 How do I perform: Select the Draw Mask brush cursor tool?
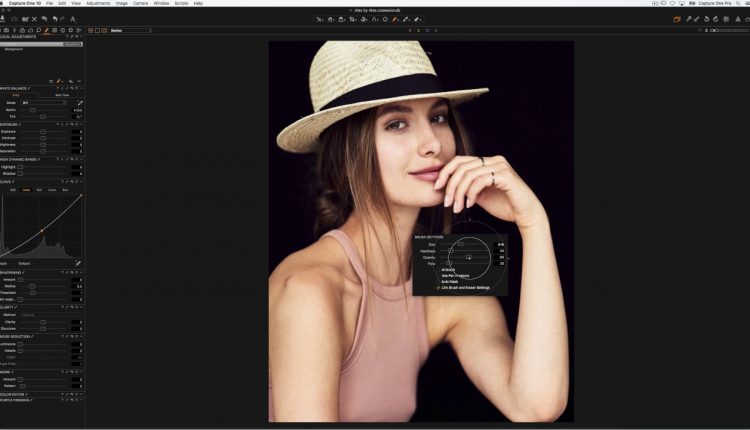click(x=395, y=18)
